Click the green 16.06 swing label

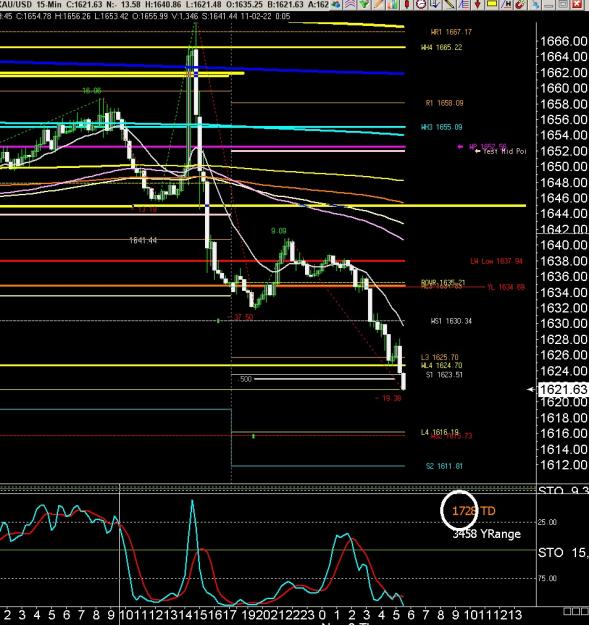pos(92,91)
